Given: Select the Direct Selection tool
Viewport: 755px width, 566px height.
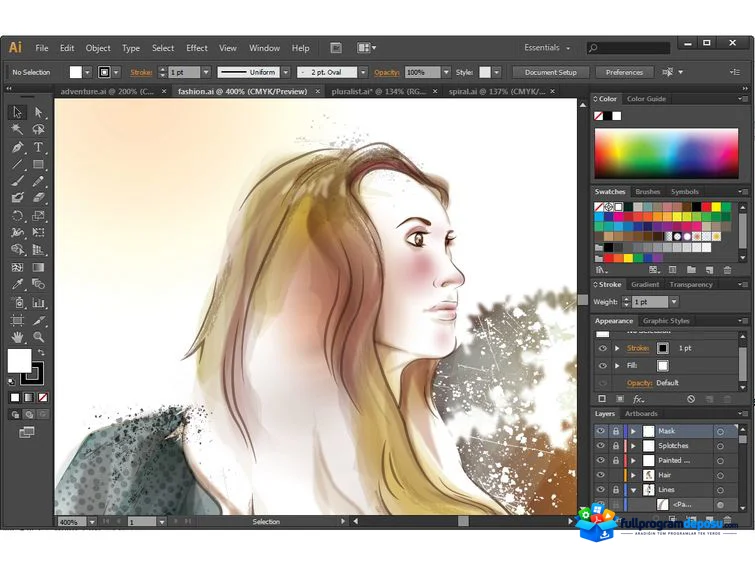Looking at the screenshot, I should point(39,112).
